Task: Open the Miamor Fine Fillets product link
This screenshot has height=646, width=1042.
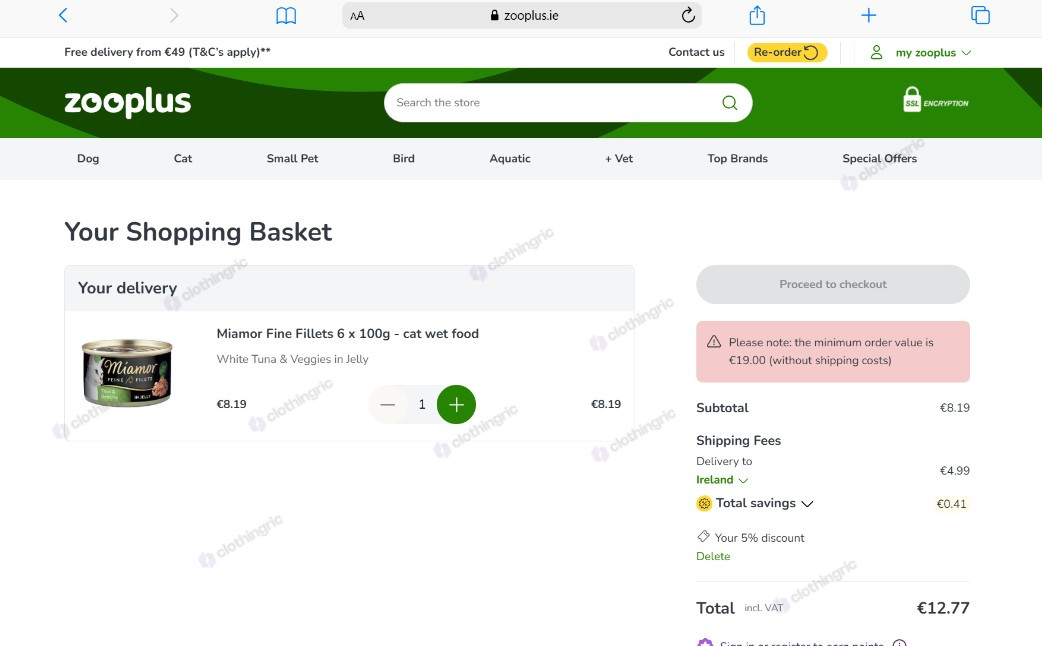Action: click(348, 334)
